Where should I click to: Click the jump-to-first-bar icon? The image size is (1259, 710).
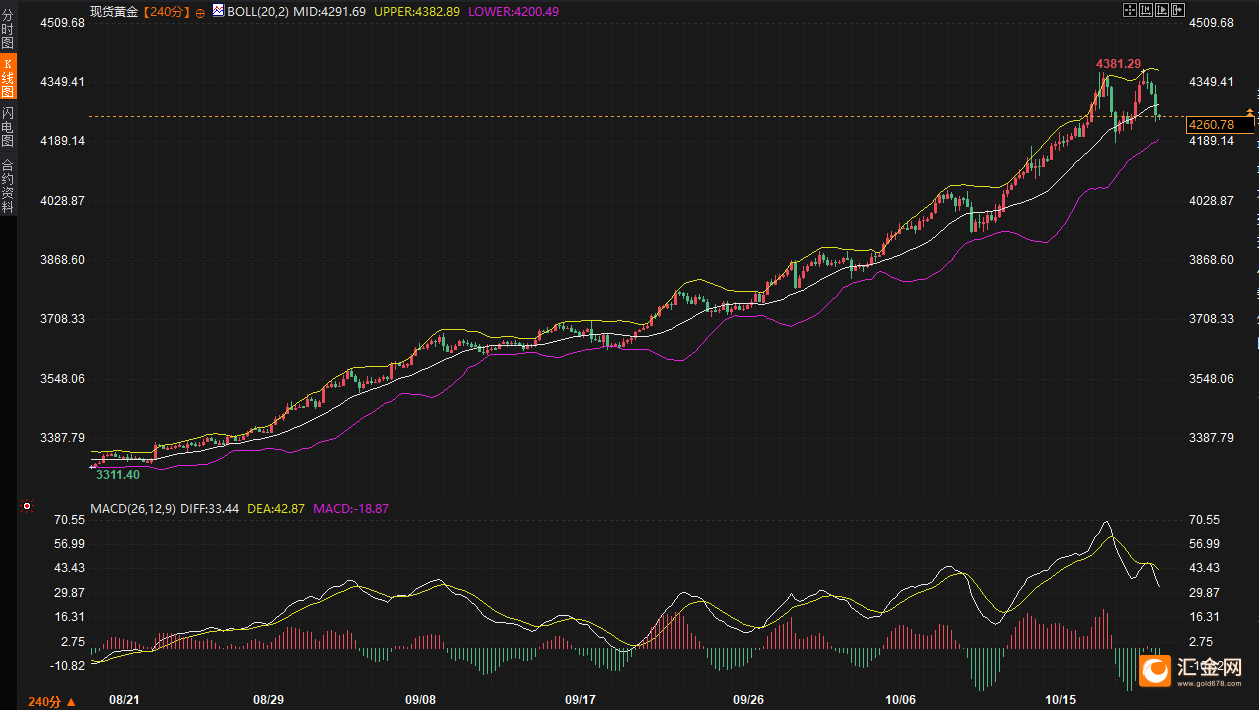coord(1146,10)
